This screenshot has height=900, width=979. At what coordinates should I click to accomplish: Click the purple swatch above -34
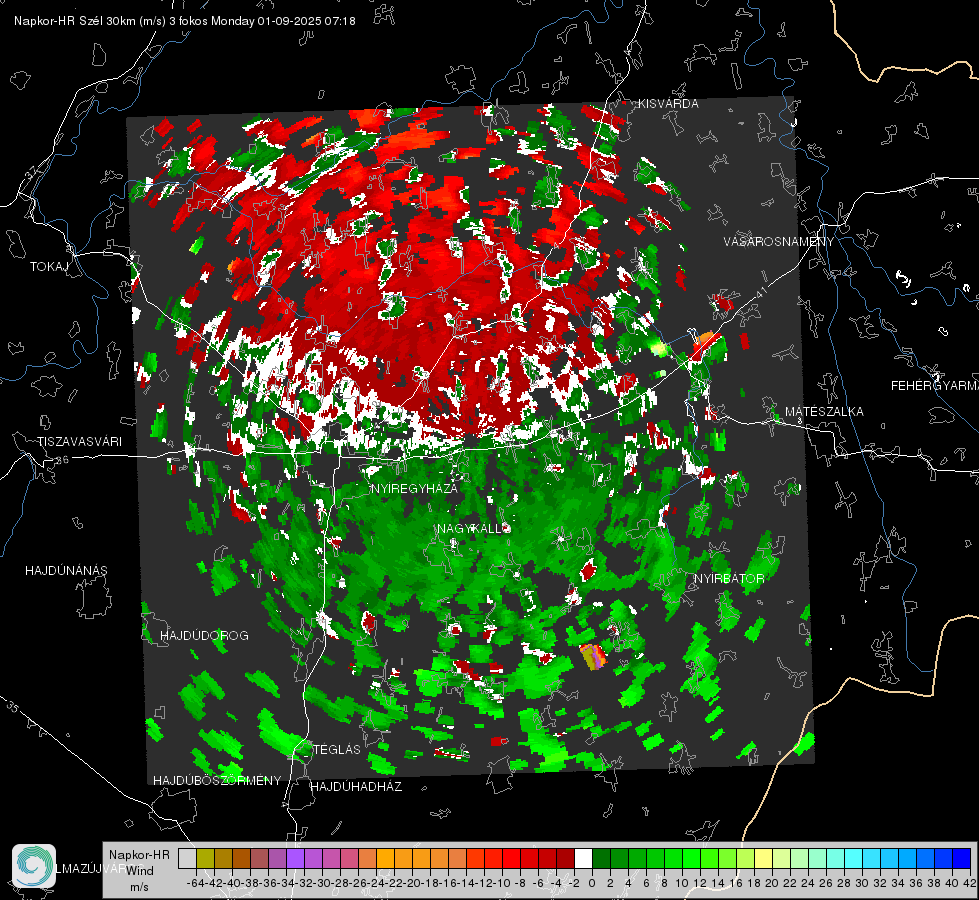295,859
